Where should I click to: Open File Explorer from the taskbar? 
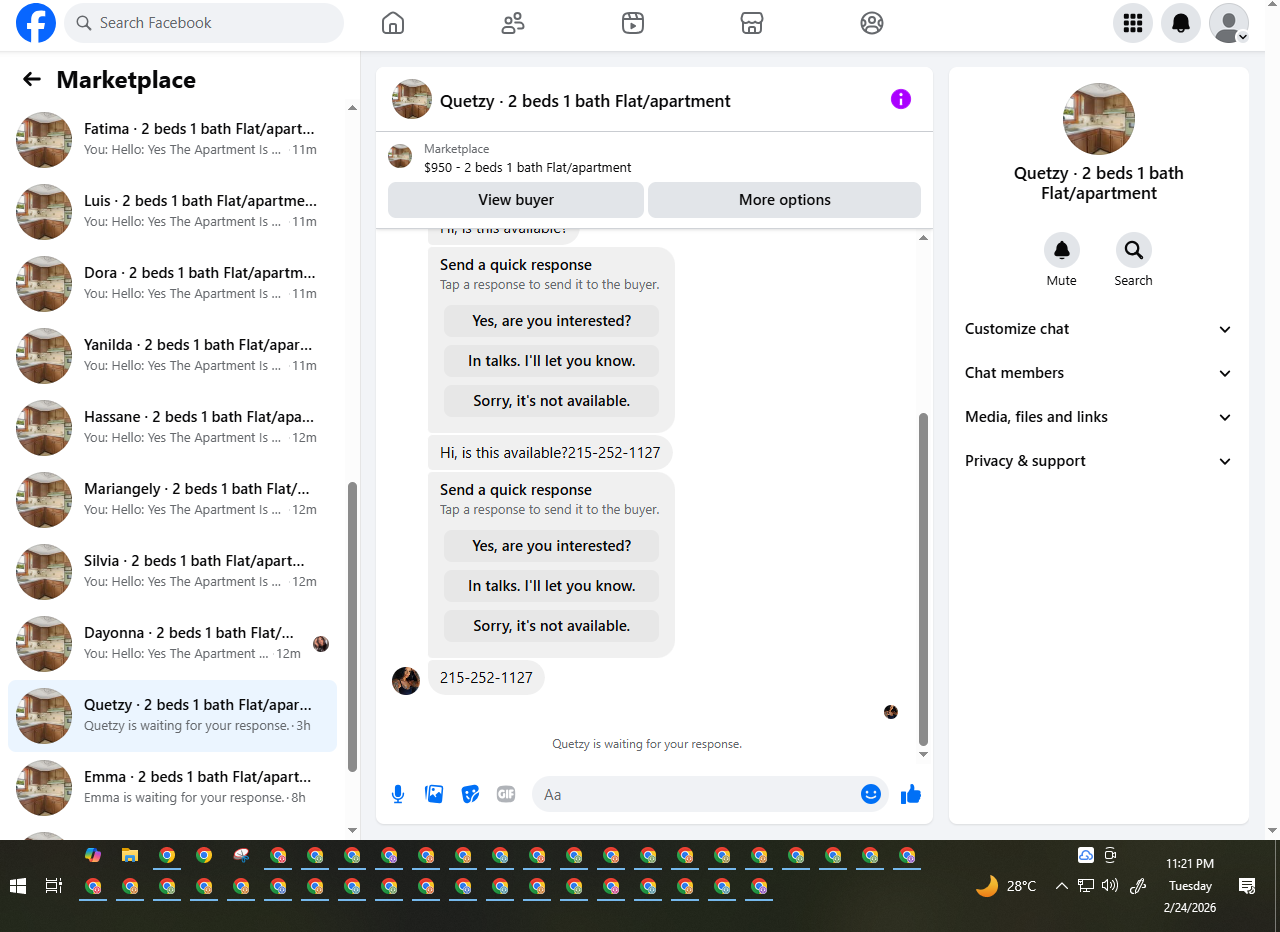click(x=130, y=855)
